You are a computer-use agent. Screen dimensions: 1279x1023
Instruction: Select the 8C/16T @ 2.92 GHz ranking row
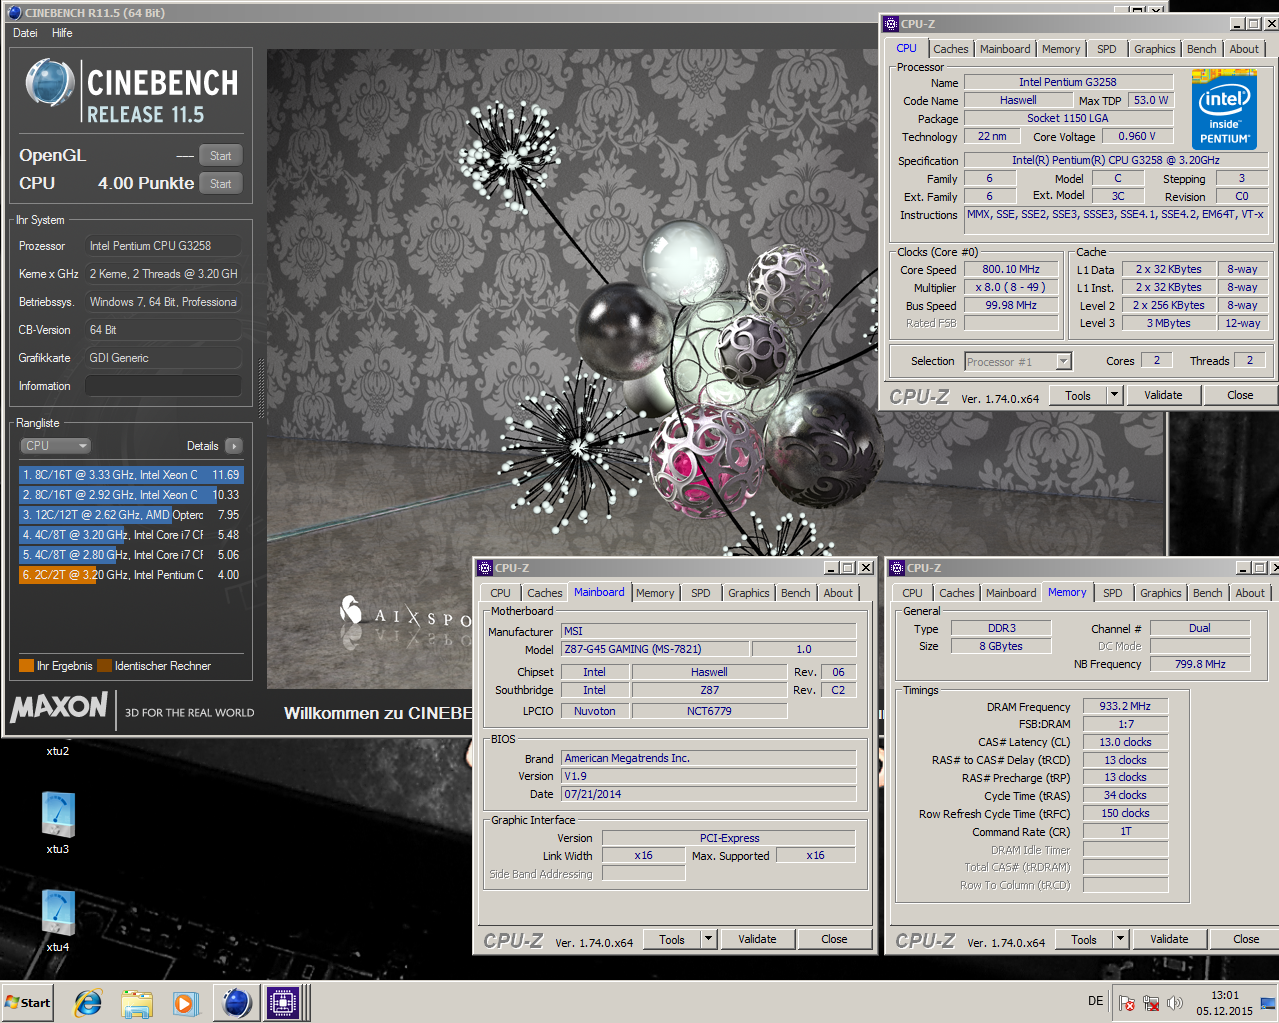tap(130, 495)
